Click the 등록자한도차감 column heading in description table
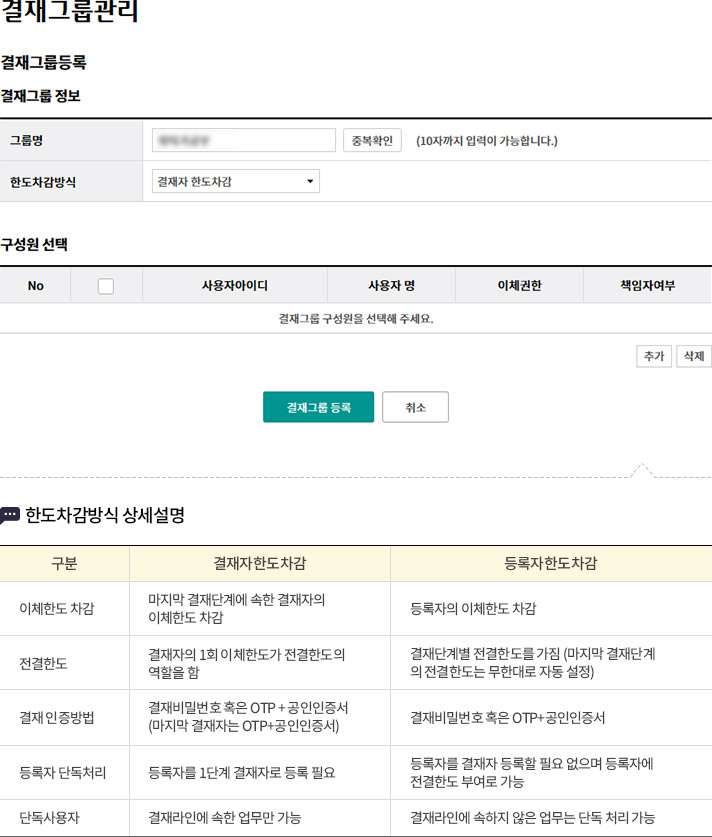 coord(550,564)
